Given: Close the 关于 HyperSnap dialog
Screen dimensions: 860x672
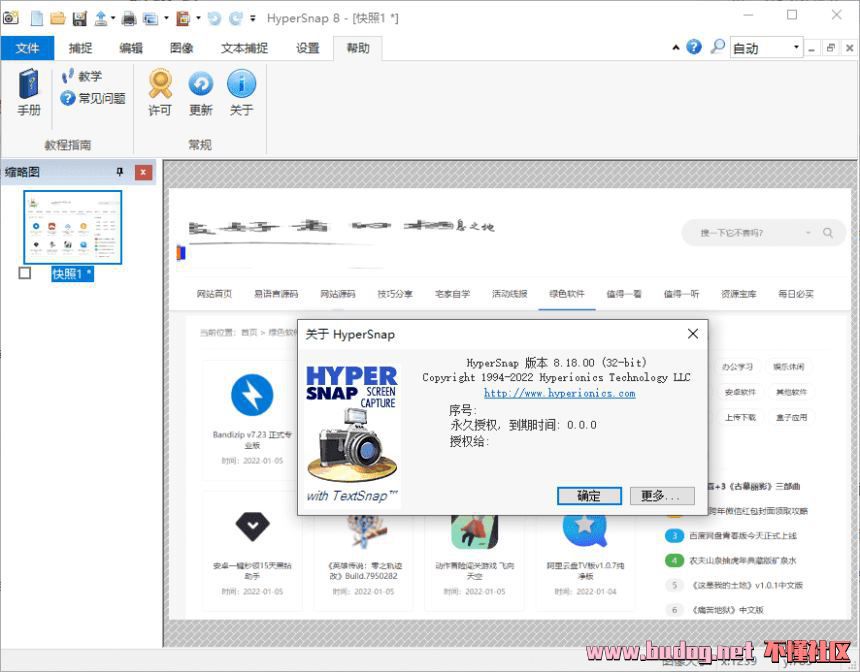Looking at the screenshot, I should click(693, 334).
